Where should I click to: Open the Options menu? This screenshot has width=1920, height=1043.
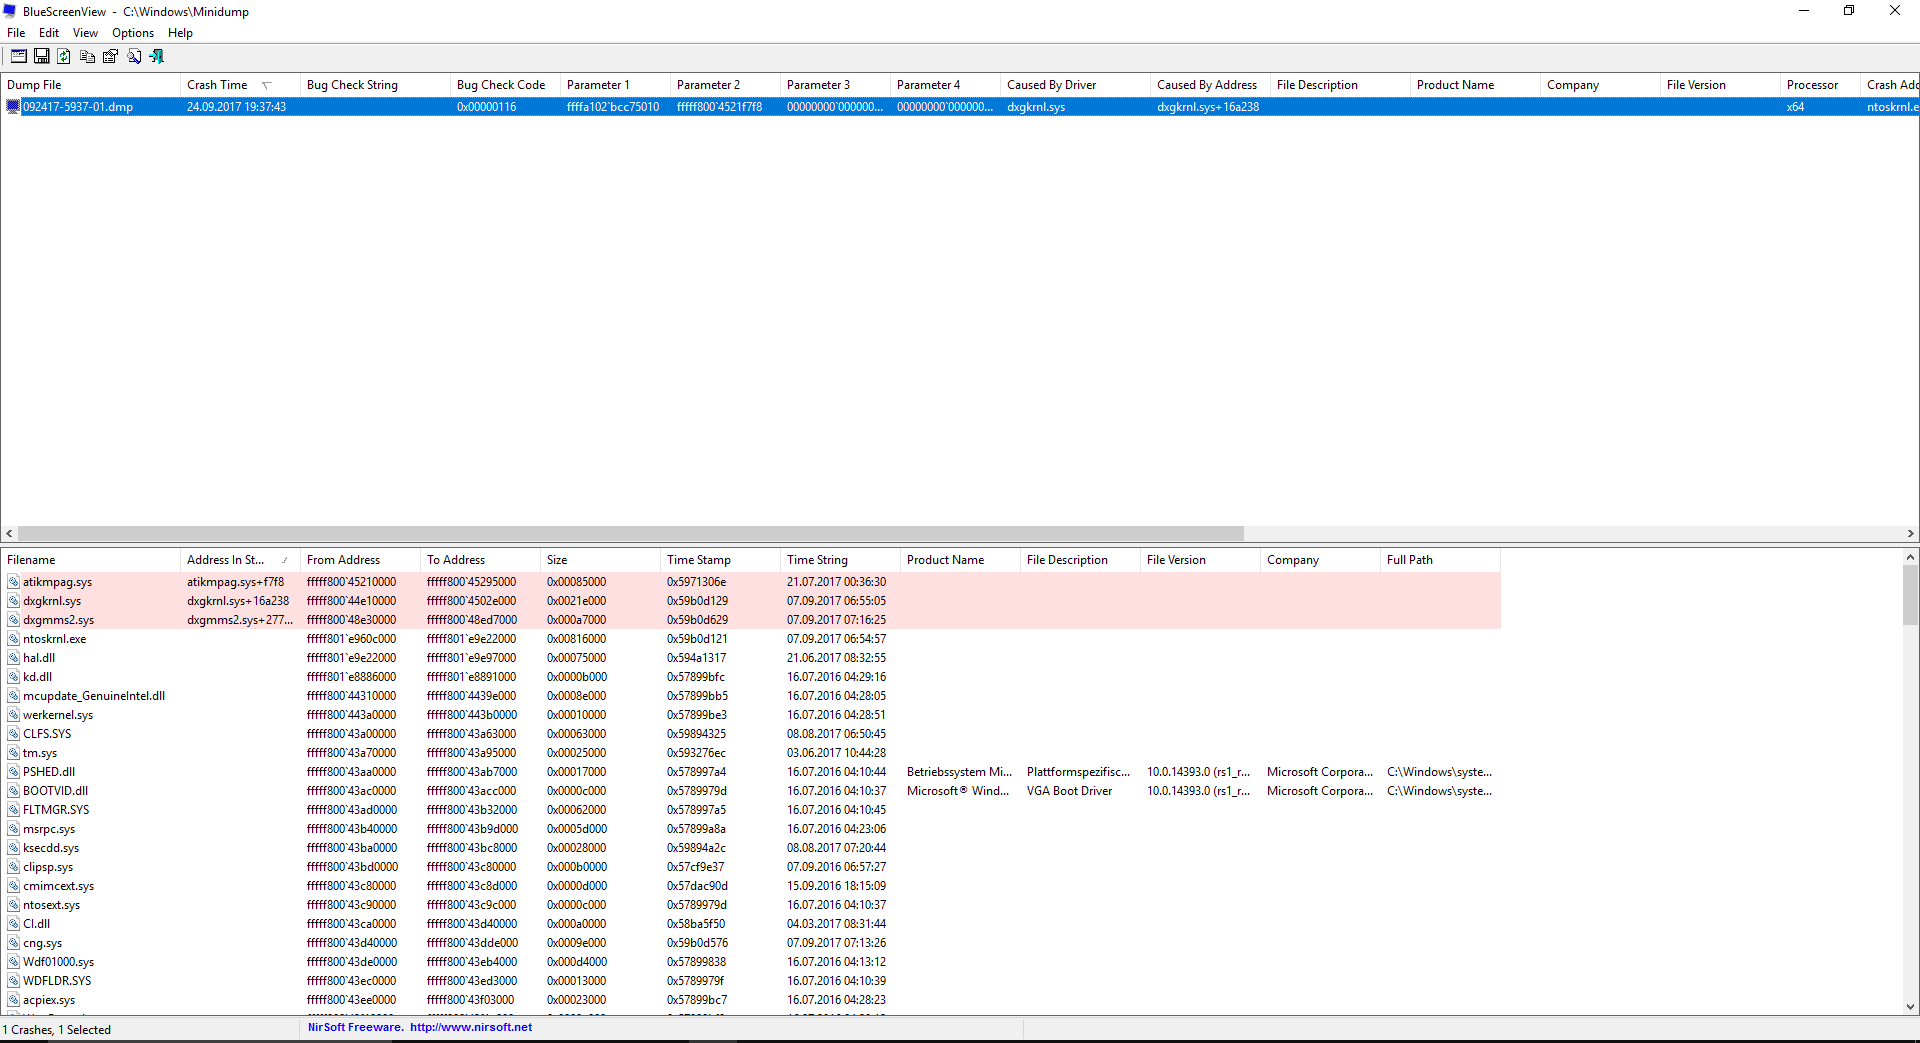click(x=133, y=33)
